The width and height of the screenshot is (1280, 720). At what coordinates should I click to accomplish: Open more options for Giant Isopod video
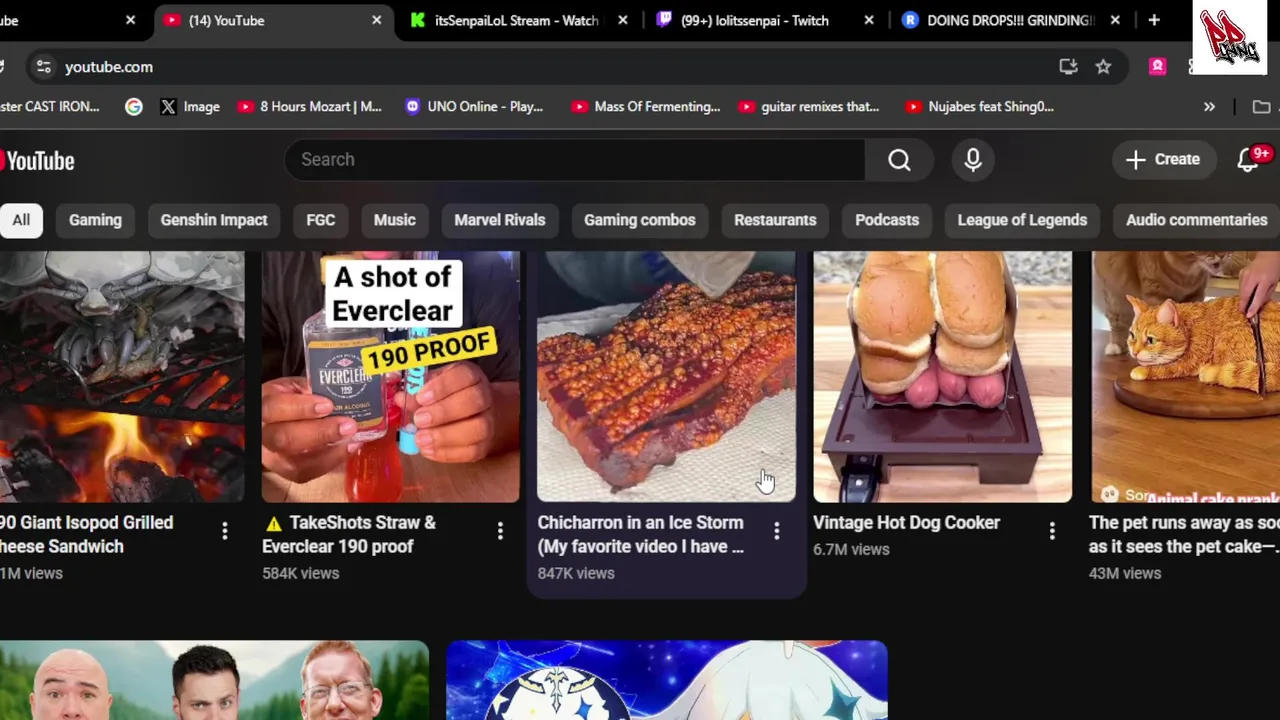[224, 531]
